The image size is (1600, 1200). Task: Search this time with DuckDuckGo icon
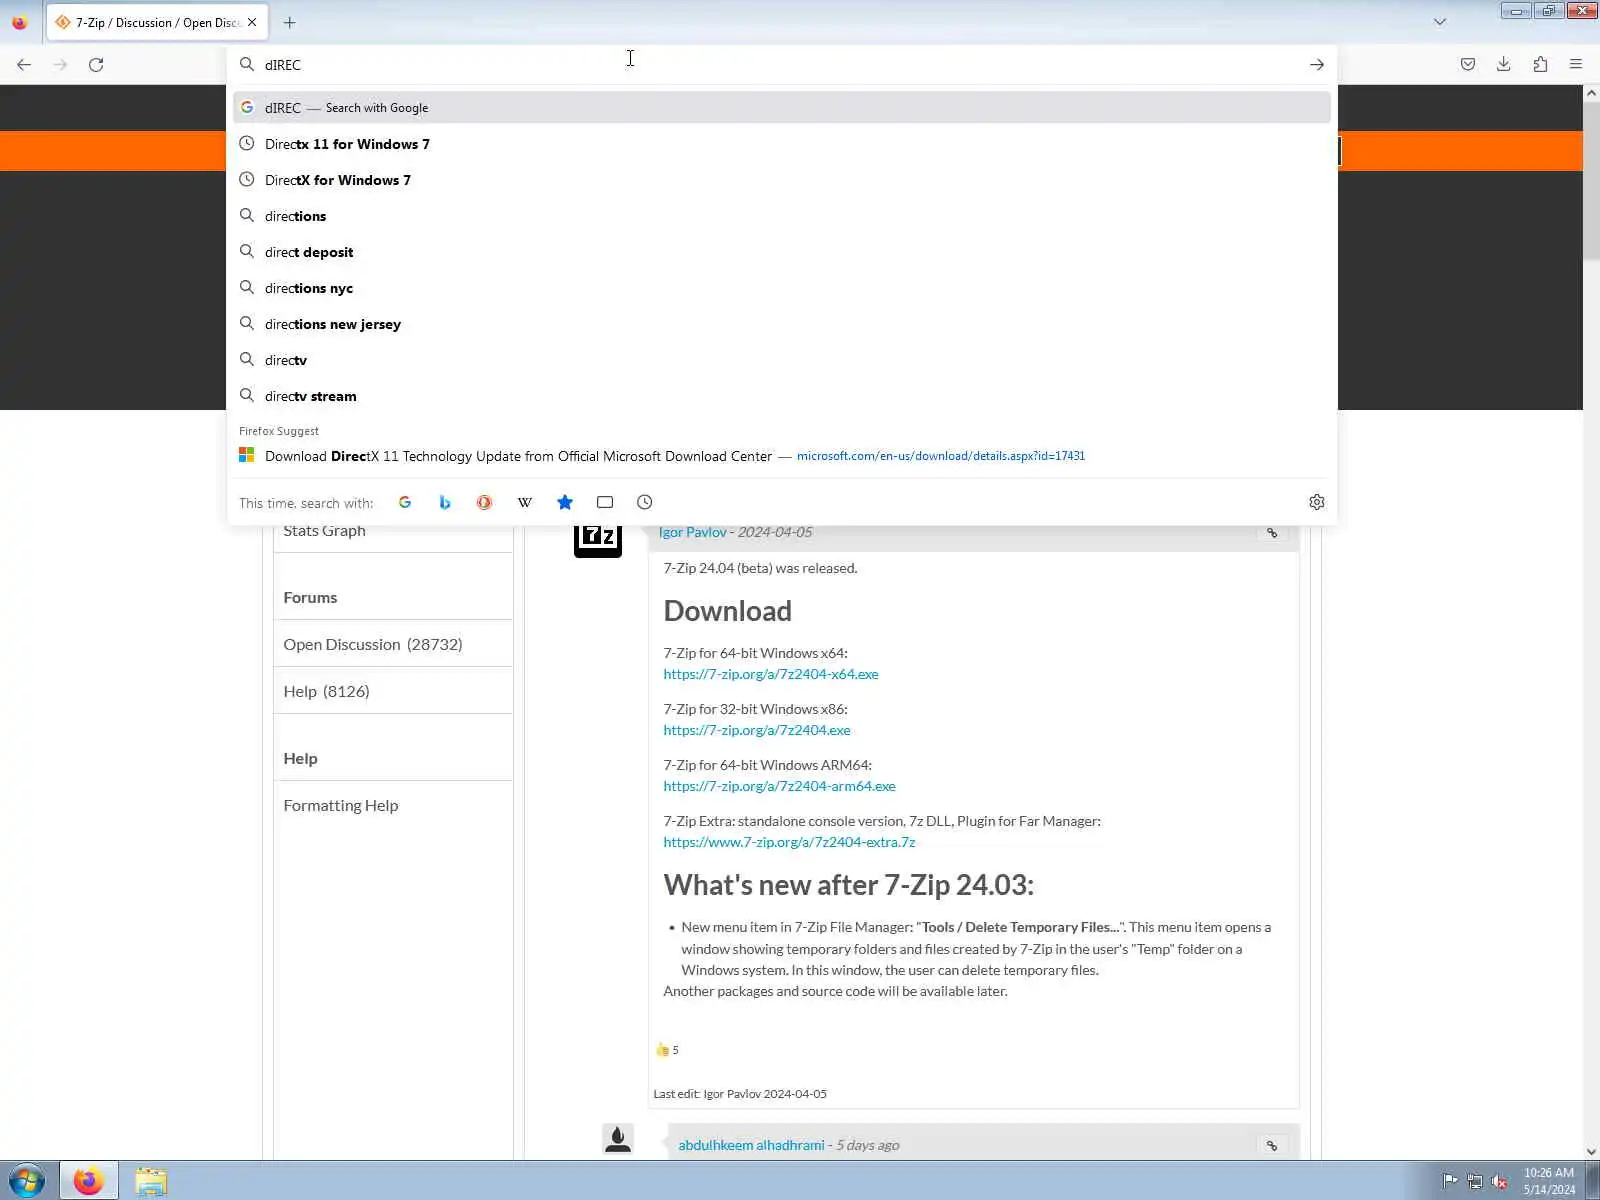click(485, 502)
